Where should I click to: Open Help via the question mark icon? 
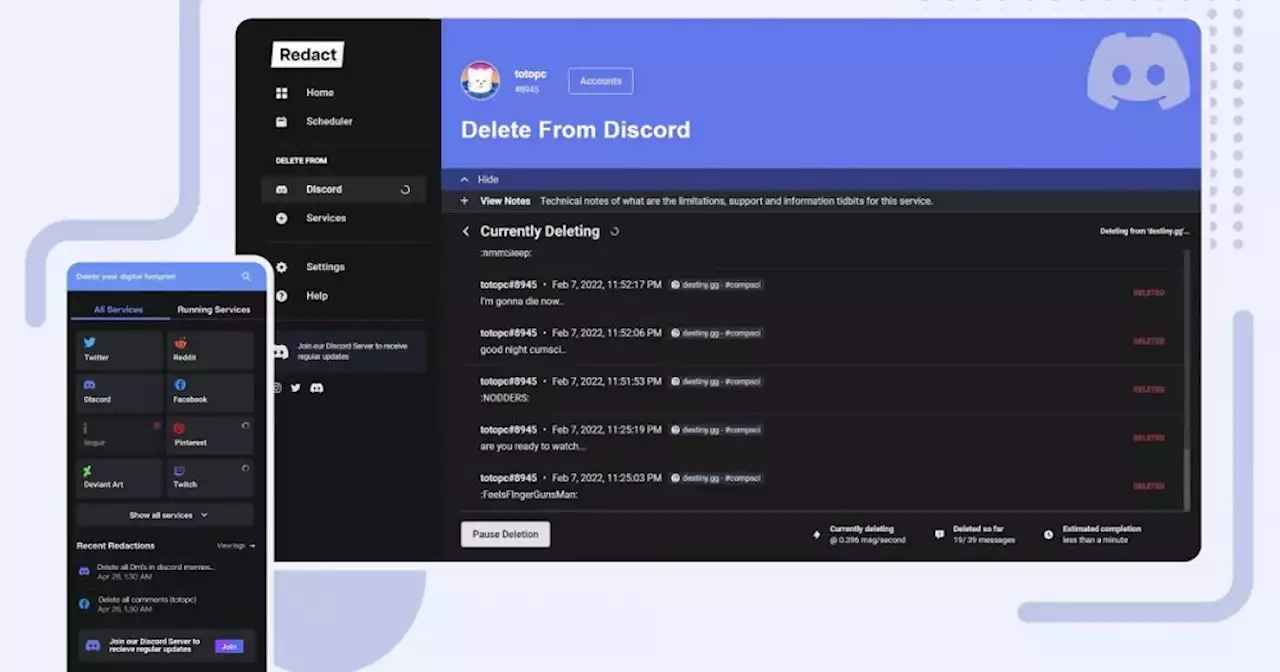click(282, 296)
